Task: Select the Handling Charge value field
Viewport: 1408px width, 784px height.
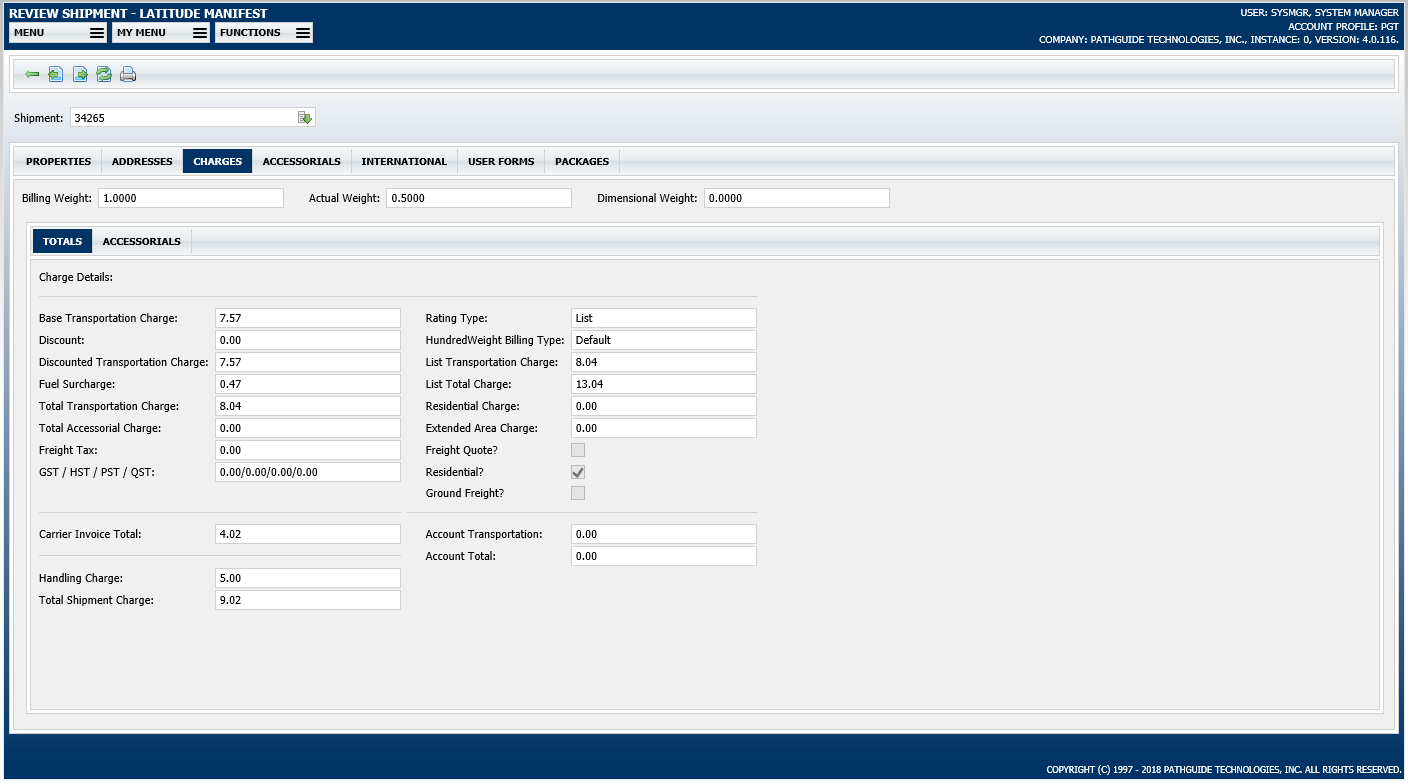Action: click(x=308, y=577)
